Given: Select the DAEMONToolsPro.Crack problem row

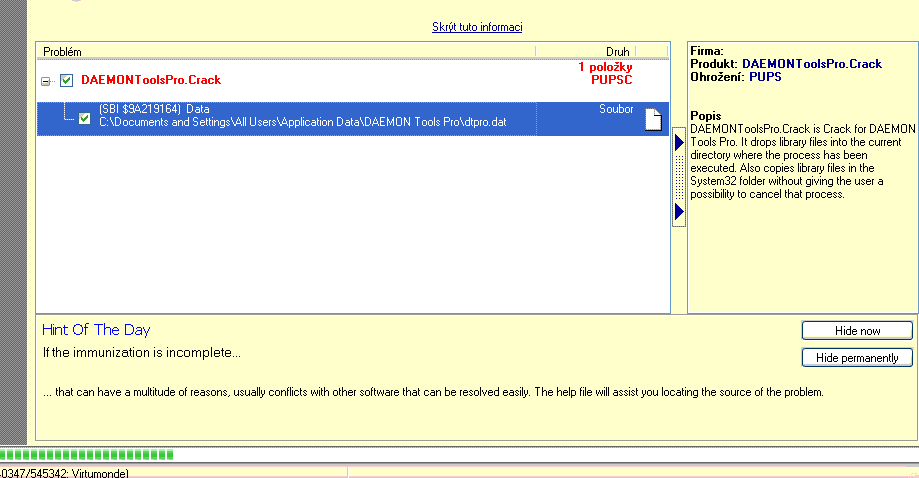Looking at the screenshot, I should (353, 80).
